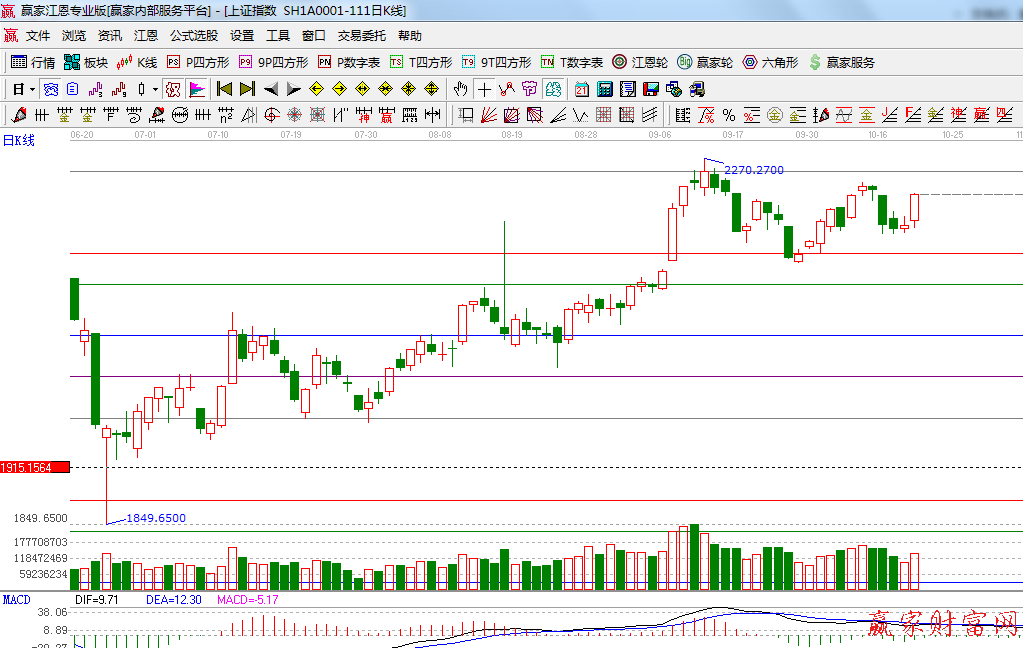Click the 赢家服务 dollar-sign icon
This screenshot has height=648, width=1023.
[x=816, y=62]
